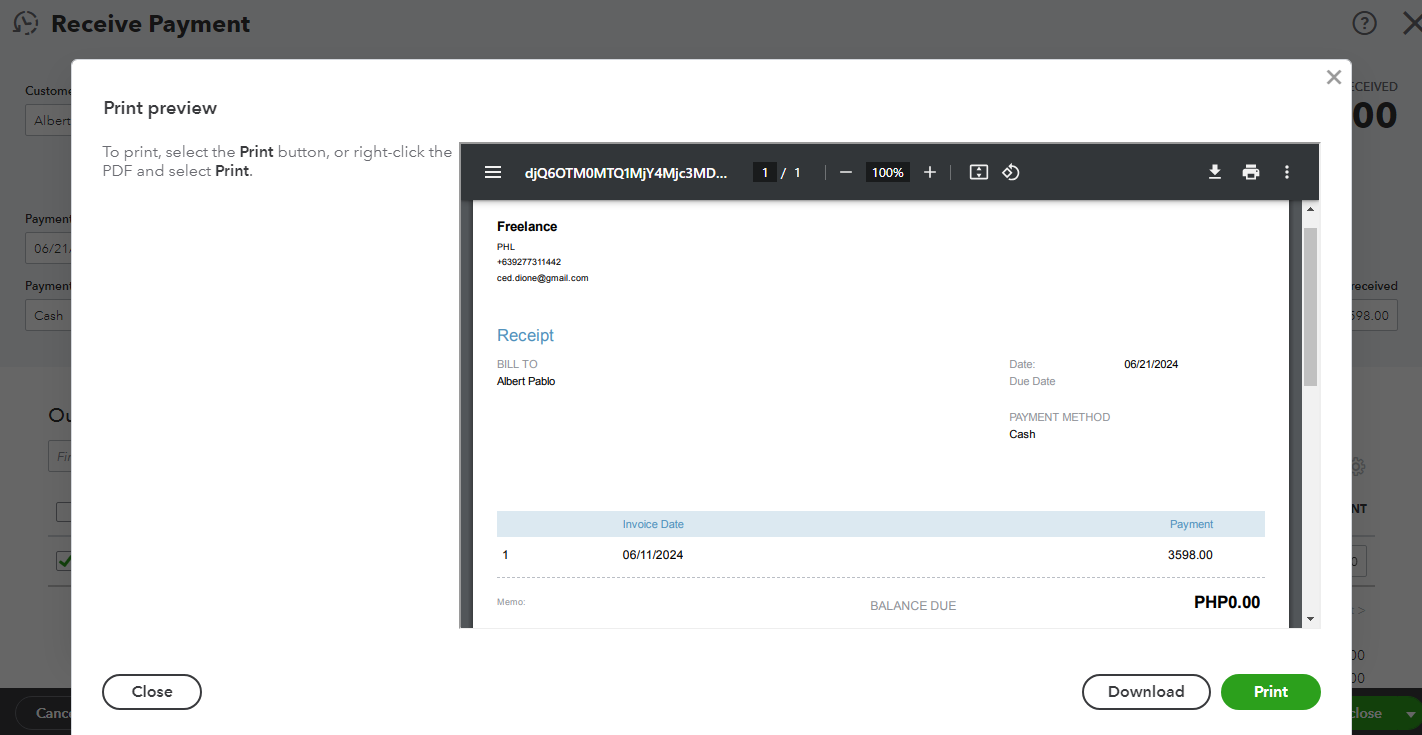The width and height of the screenshot is (1422, 735).
Task: Expand the green save button dropdown arrow
Action: pos(1410,714)
